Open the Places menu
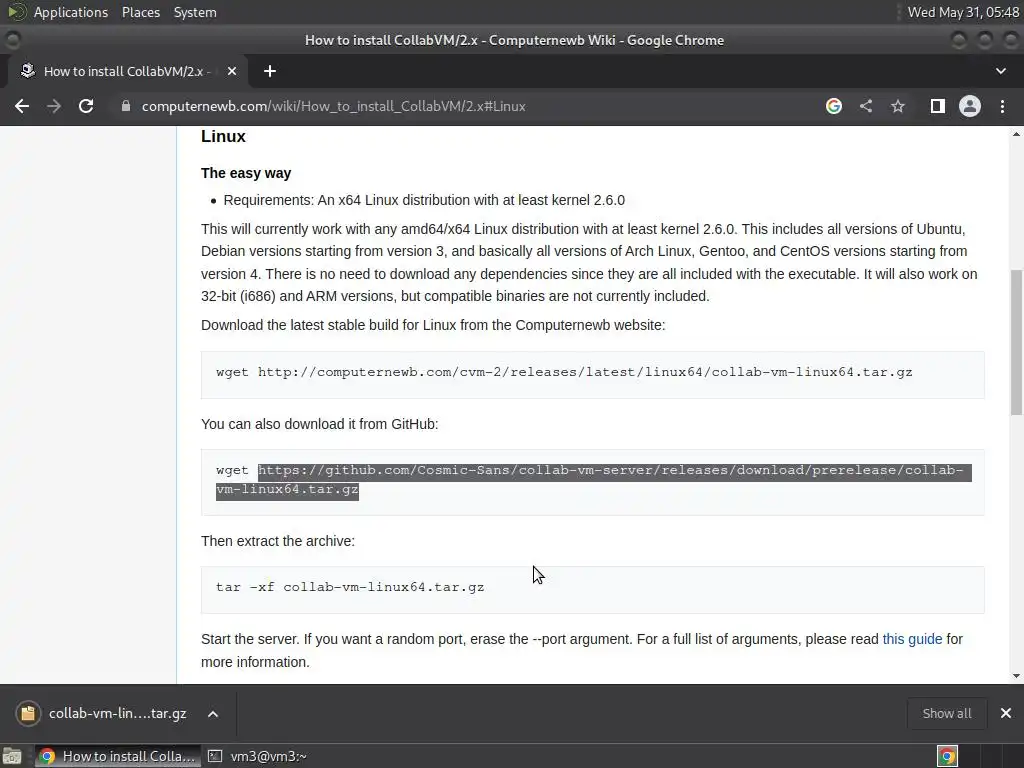 (x=140, y=12)
